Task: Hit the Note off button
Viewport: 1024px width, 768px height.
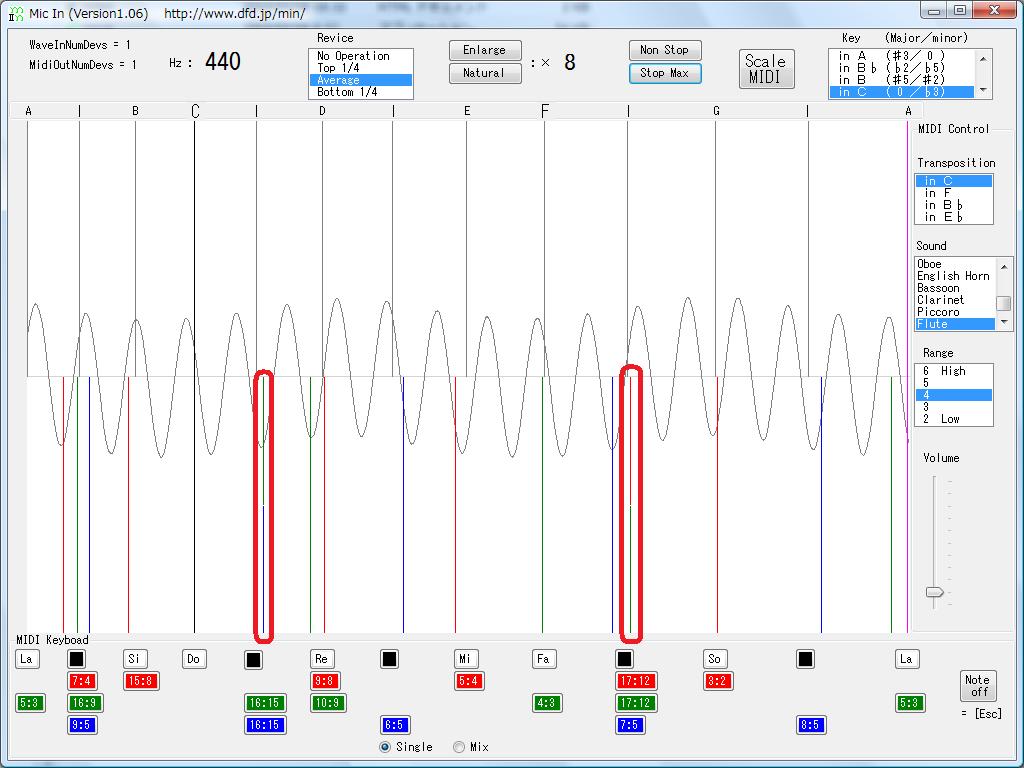Action: pyautogui.click(x=978, y=686)
